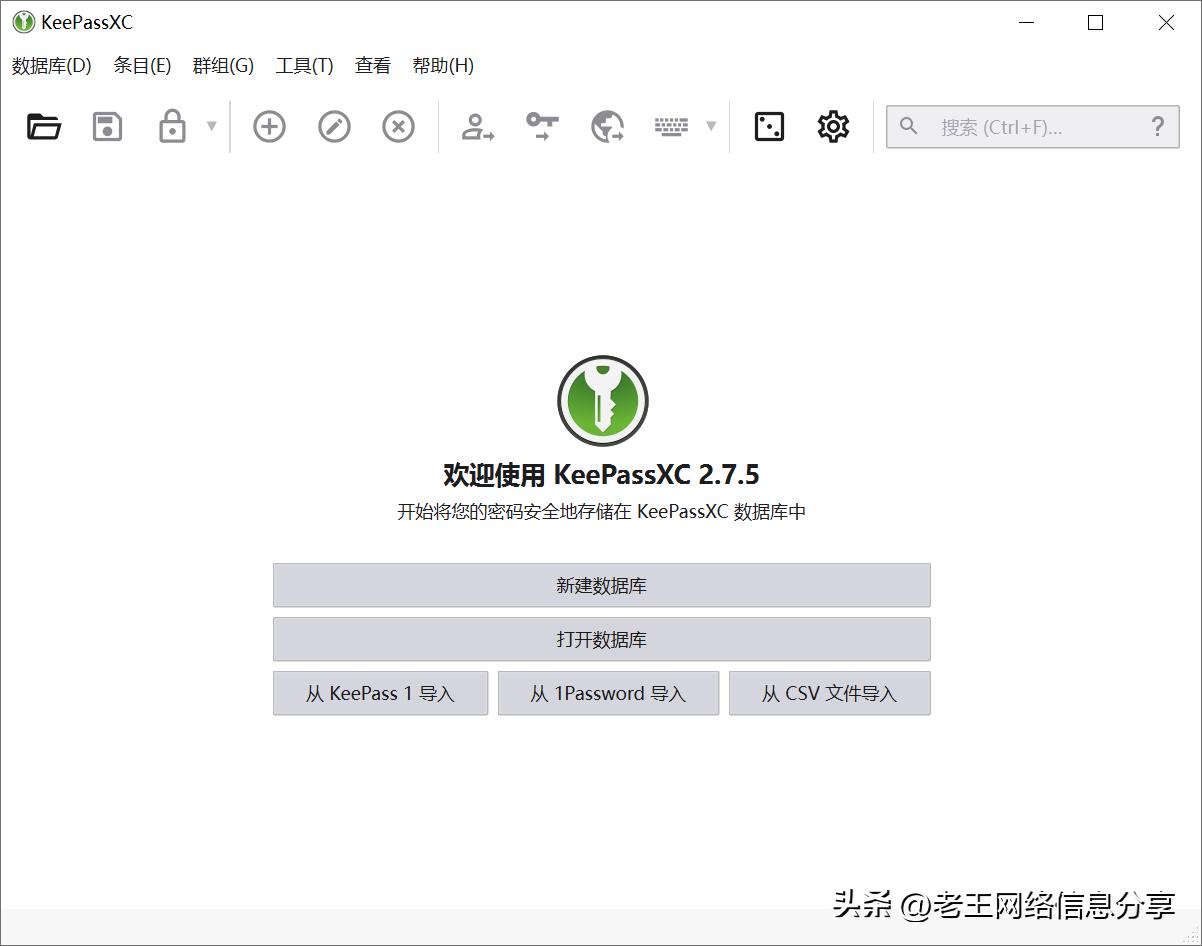Copy username to clipboard
Viewport: 1202px width, 946px height.
pos(477,126)
